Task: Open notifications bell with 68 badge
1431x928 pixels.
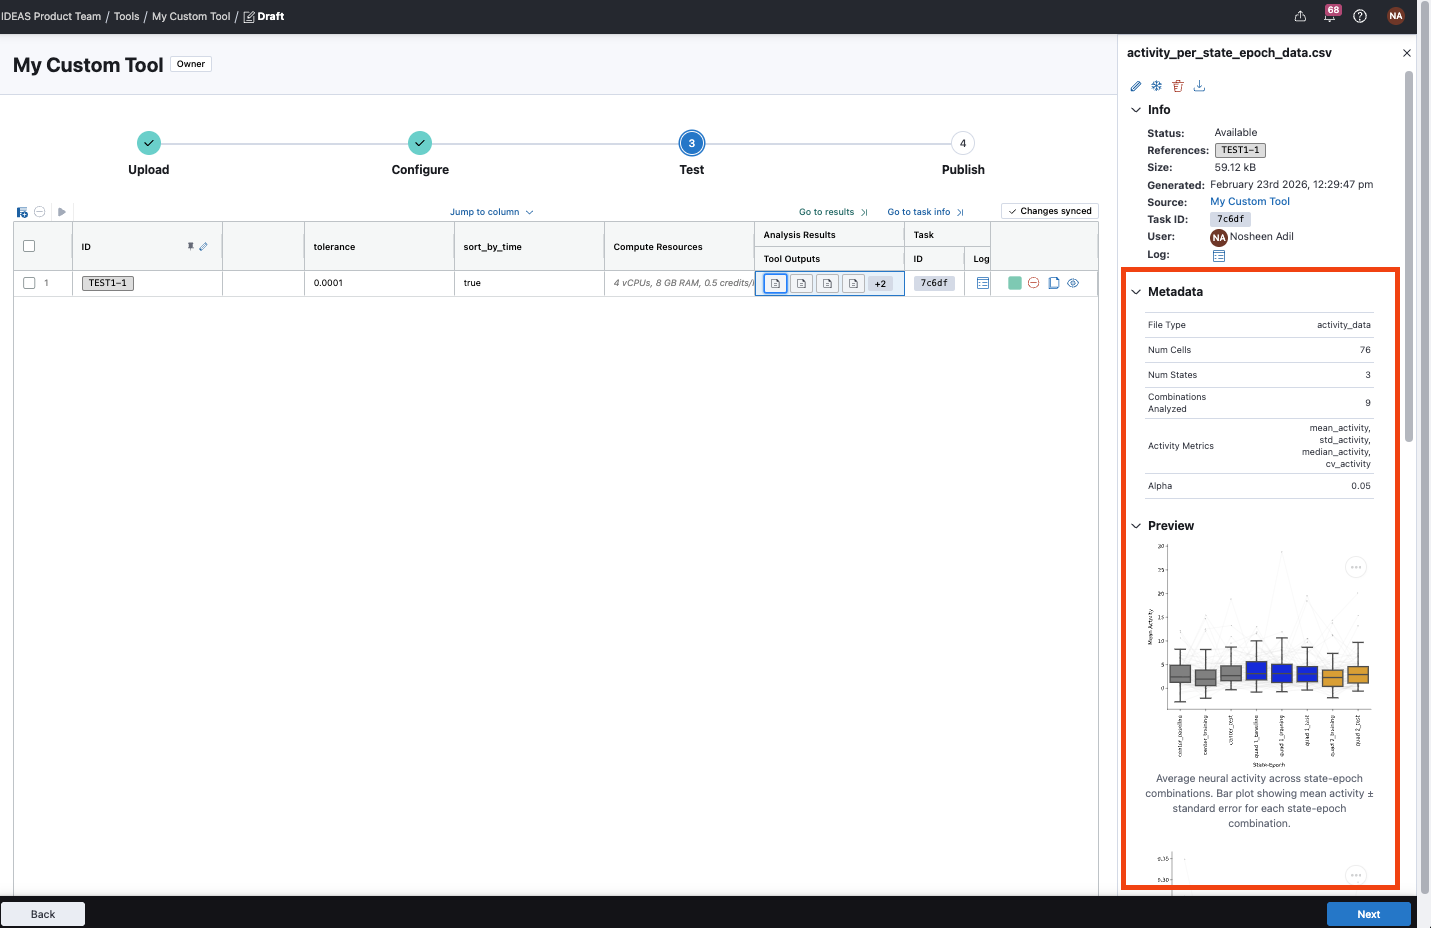Action: 1330,16
